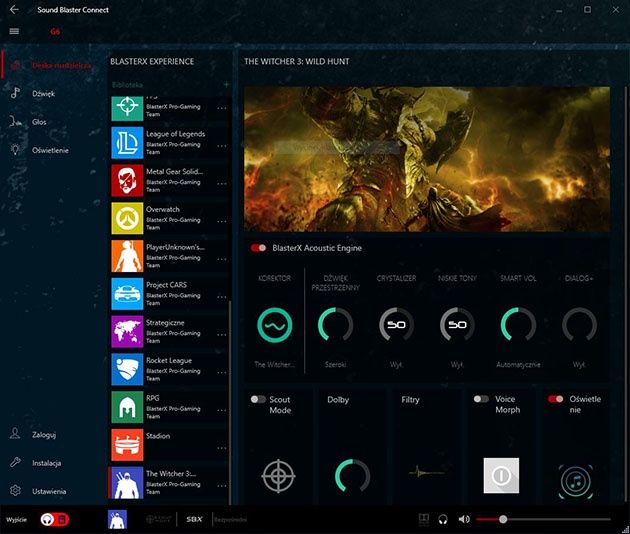The height and width of the screenshot is (534, 630).
Task: Click the Bezpośredni direct mode button
Action: [230, 520]
